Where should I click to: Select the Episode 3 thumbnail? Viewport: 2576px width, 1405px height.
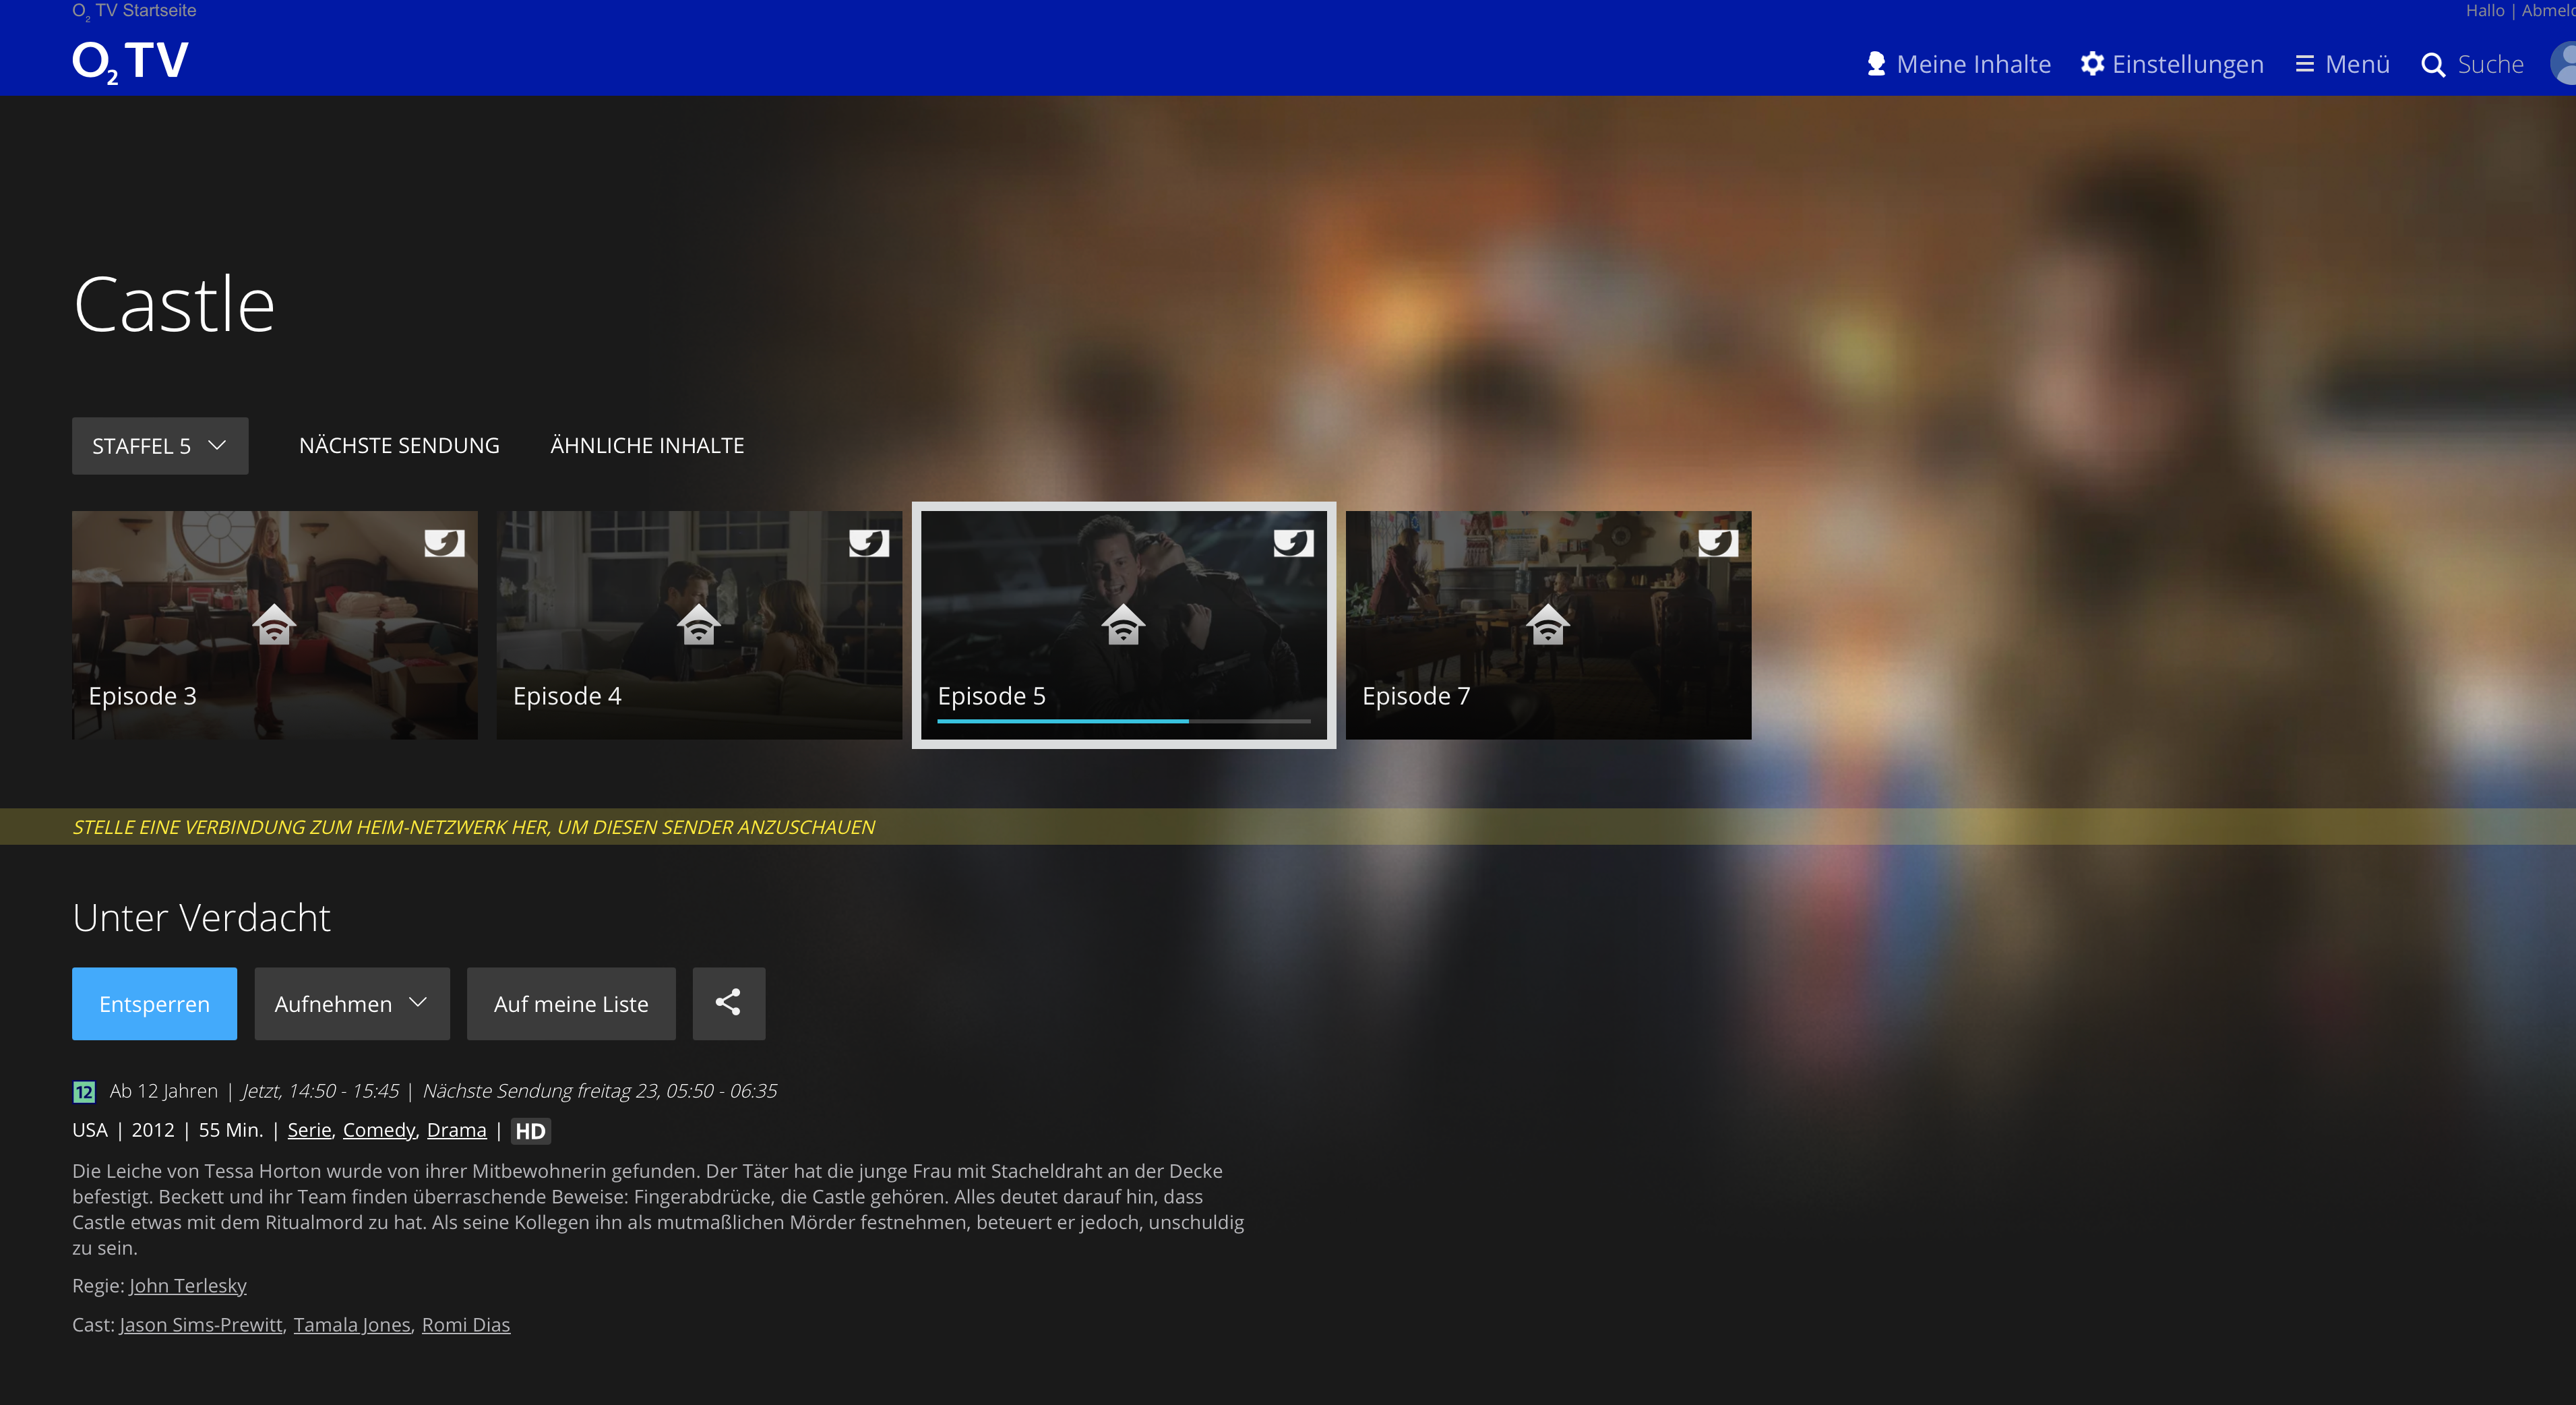275,625
